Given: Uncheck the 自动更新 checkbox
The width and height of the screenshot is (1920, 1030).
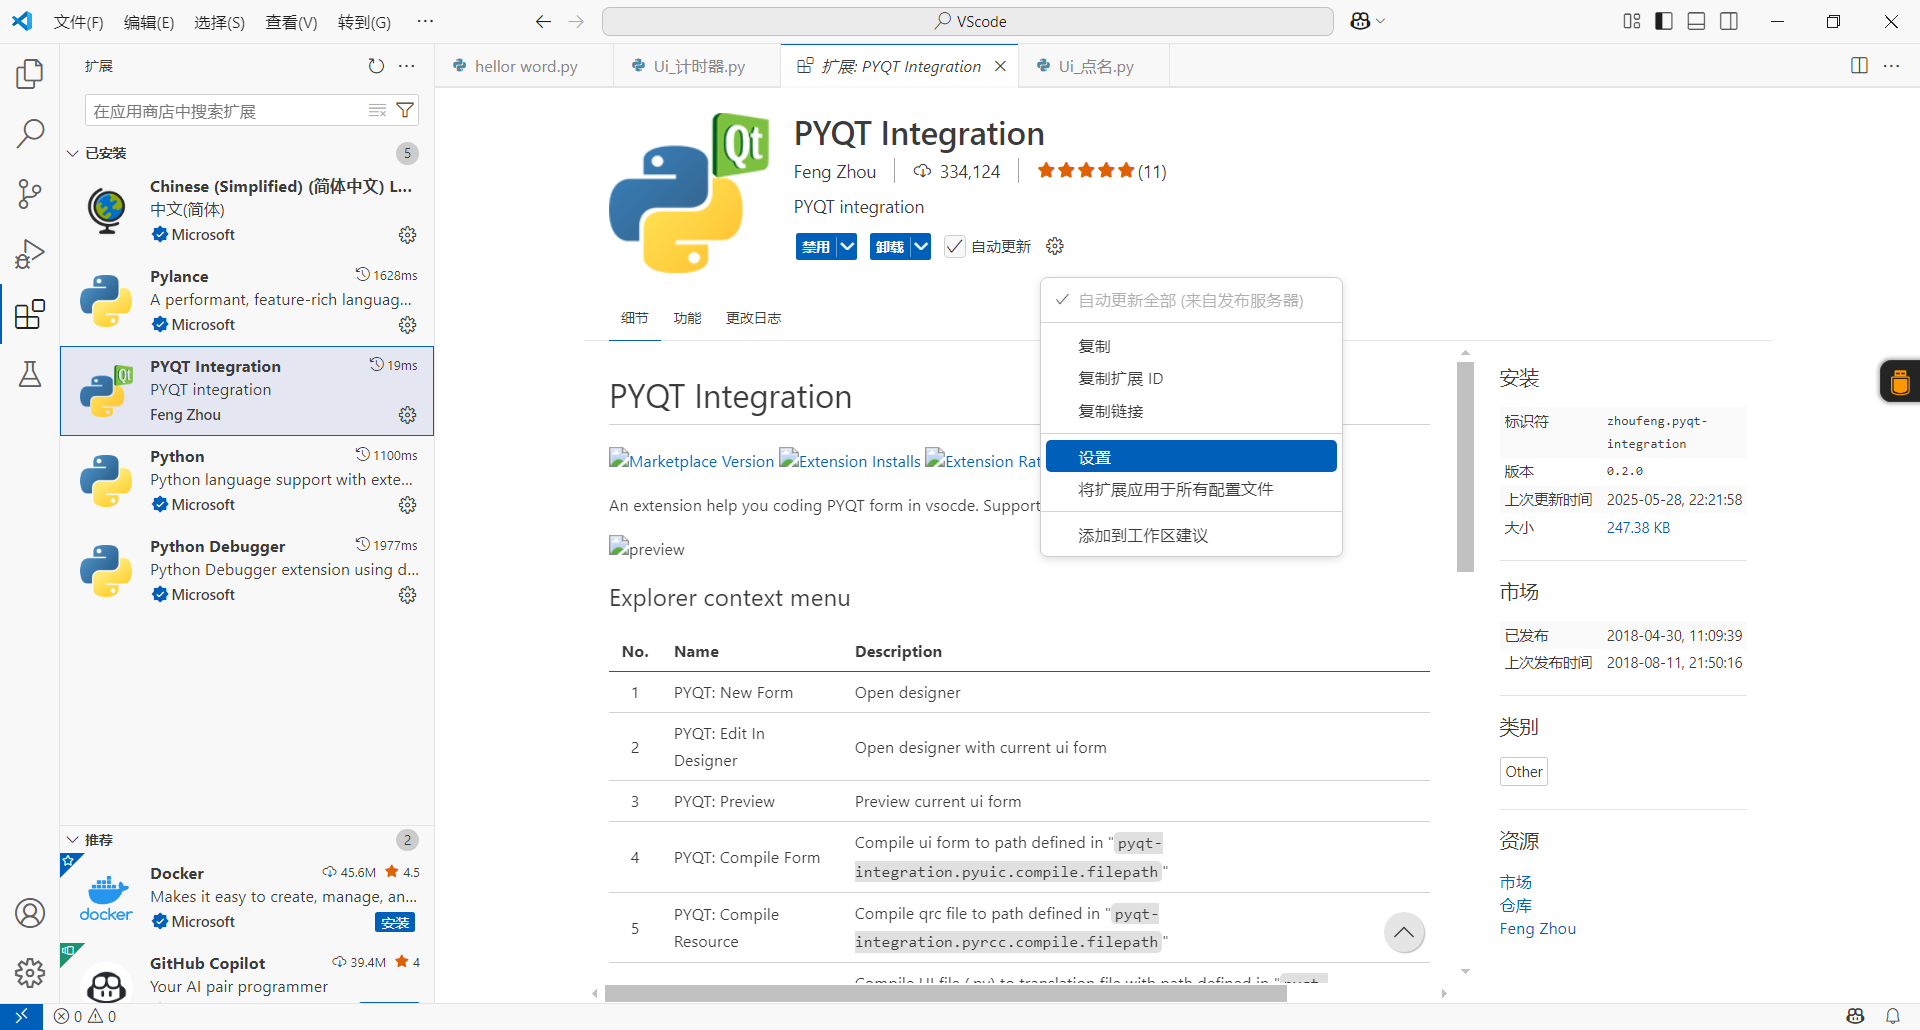Looking at the screenshot, I should tap(954, 246).
